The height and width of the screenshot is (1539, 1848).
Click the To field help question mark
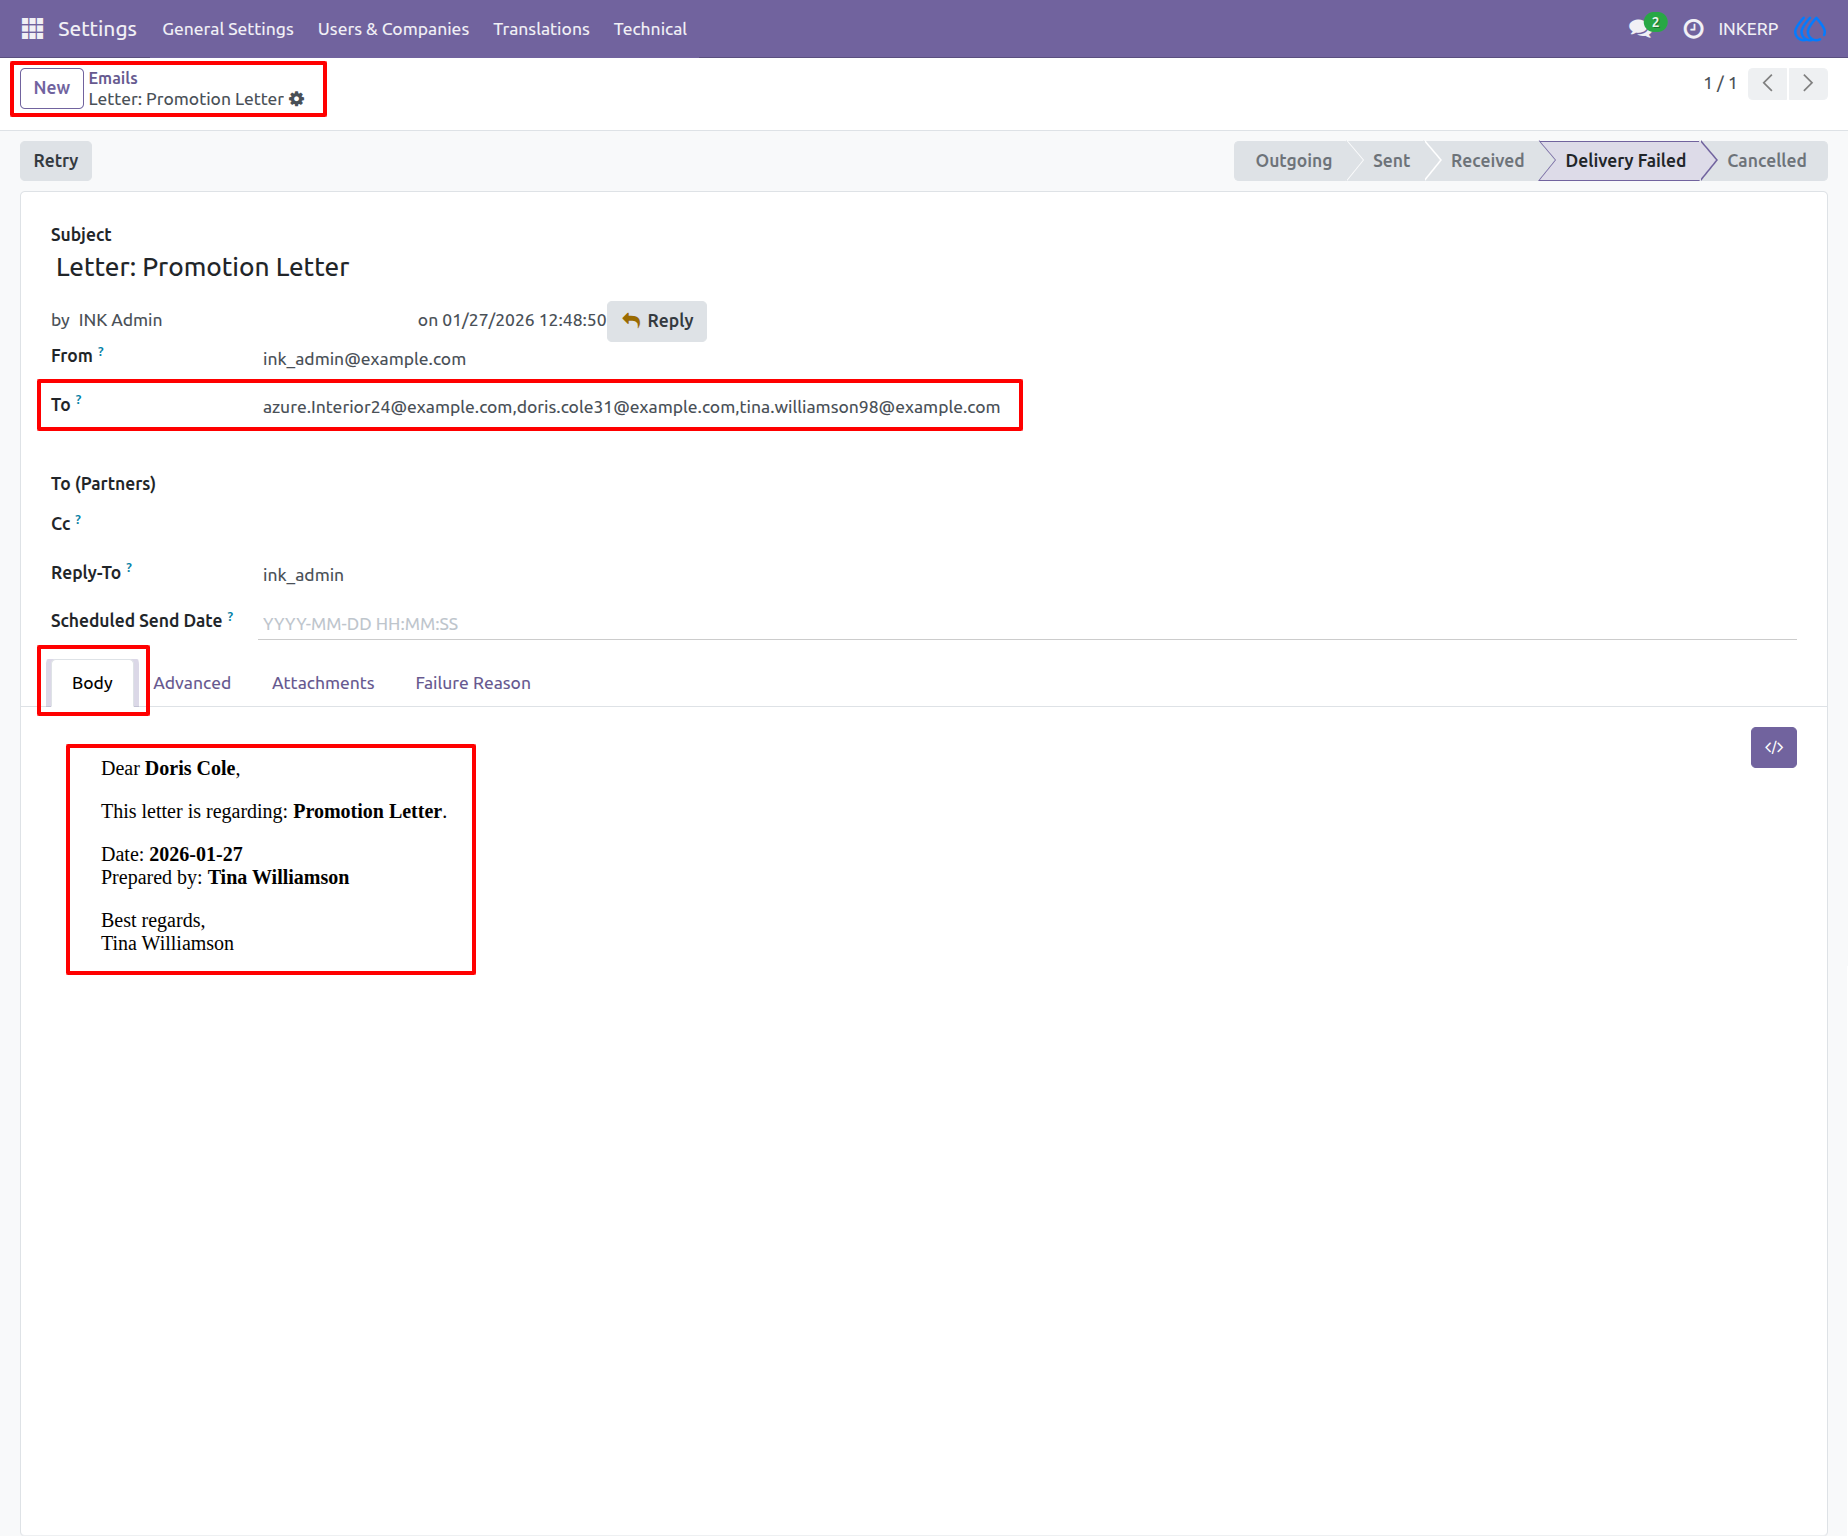pos(79,400)
